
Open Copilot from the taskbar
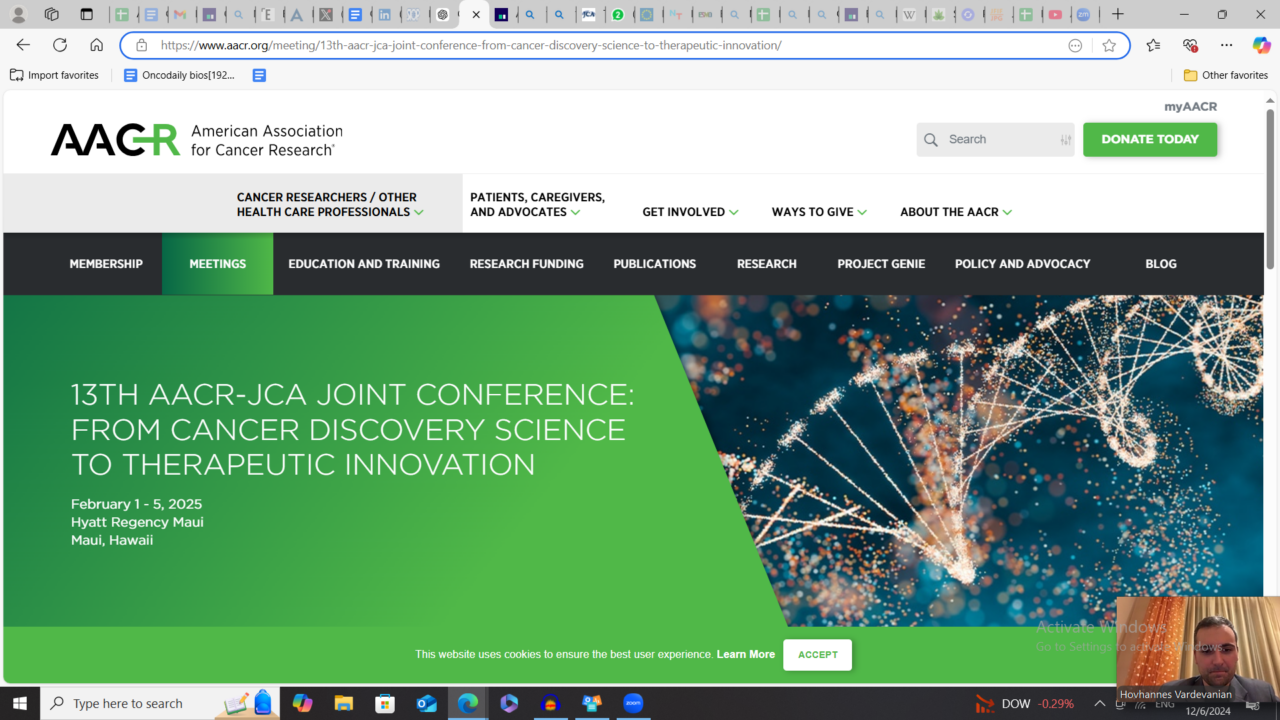tap(302, 703)
